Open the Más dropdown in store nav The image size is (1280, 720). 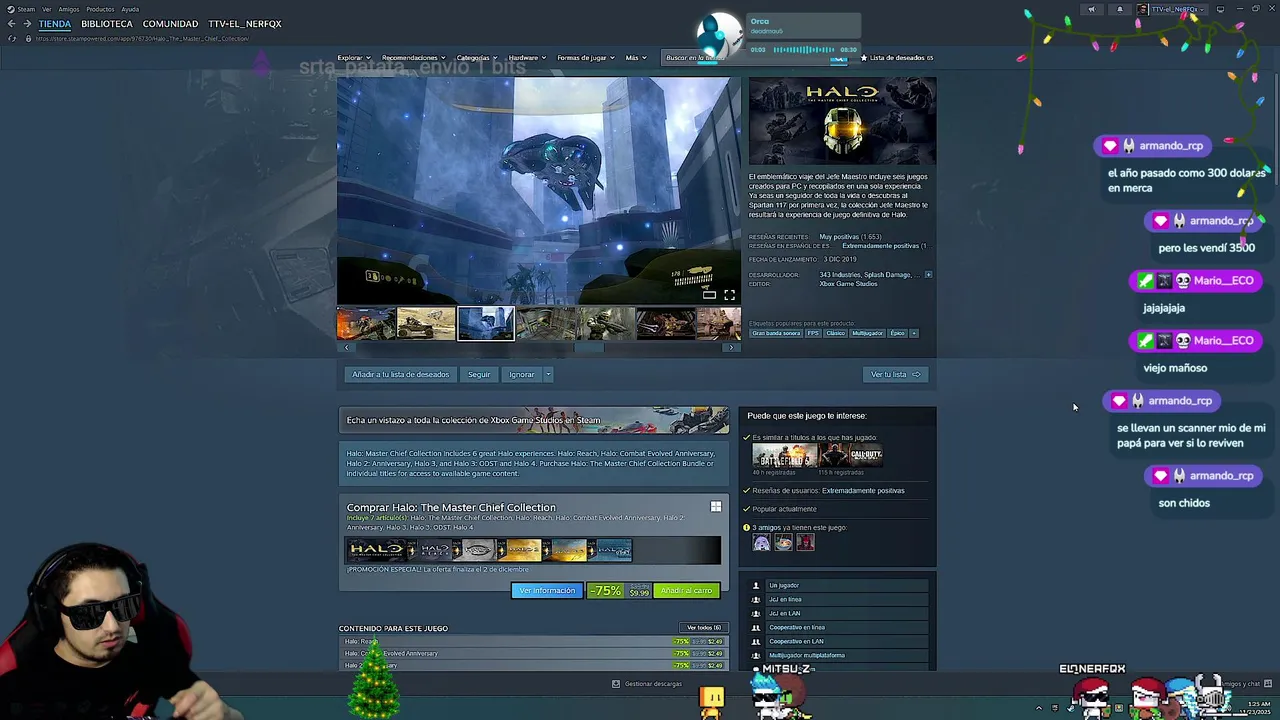636,58
